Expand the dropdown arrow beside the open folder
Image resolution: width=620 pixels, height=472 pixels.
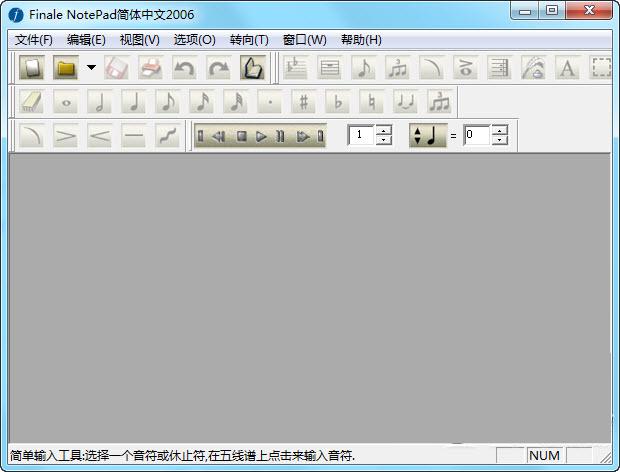91,68
